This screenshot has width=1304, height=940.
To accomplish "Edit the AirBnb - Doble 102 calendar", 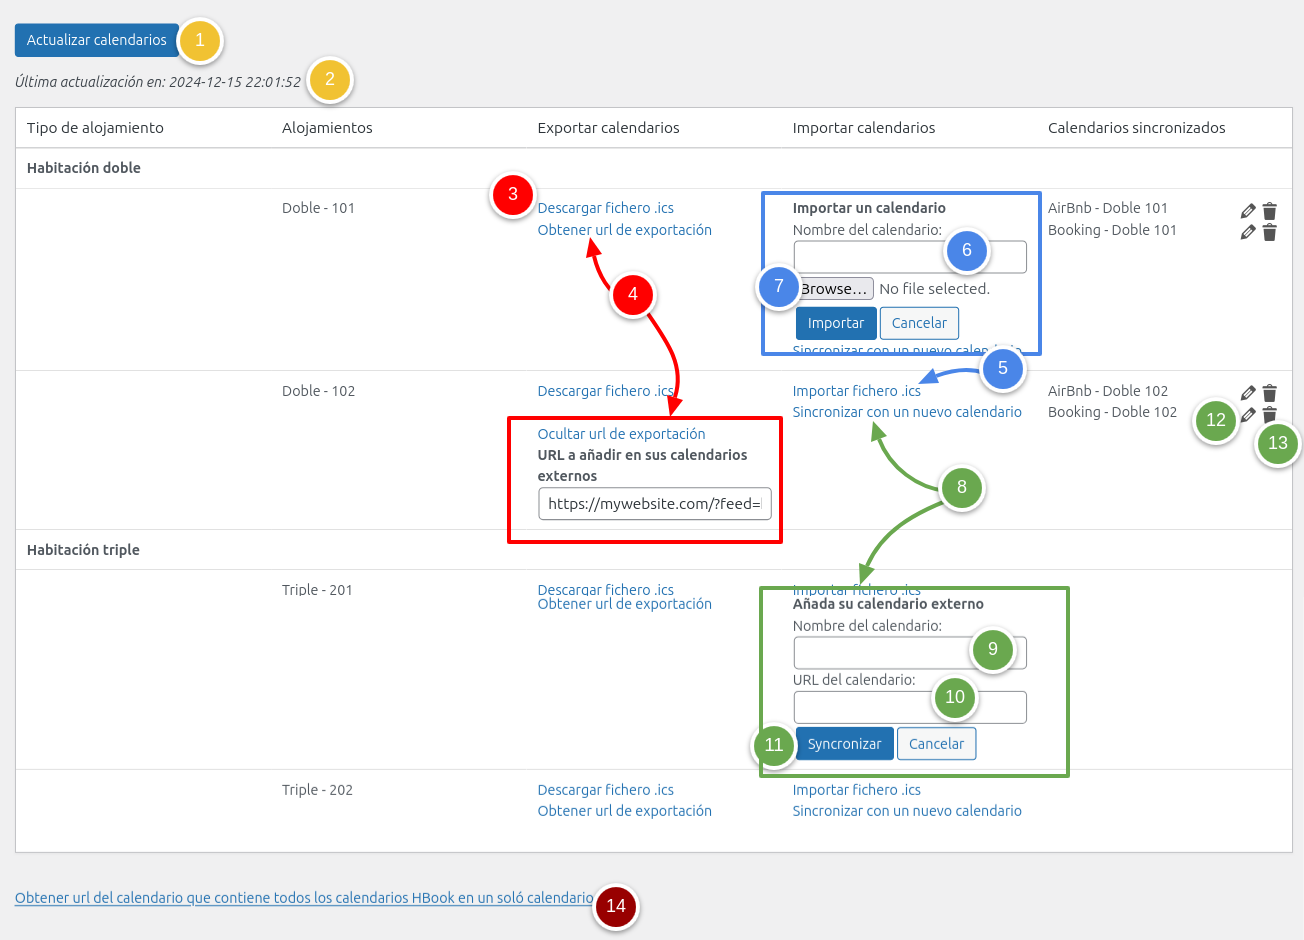I will point(1247,393).
